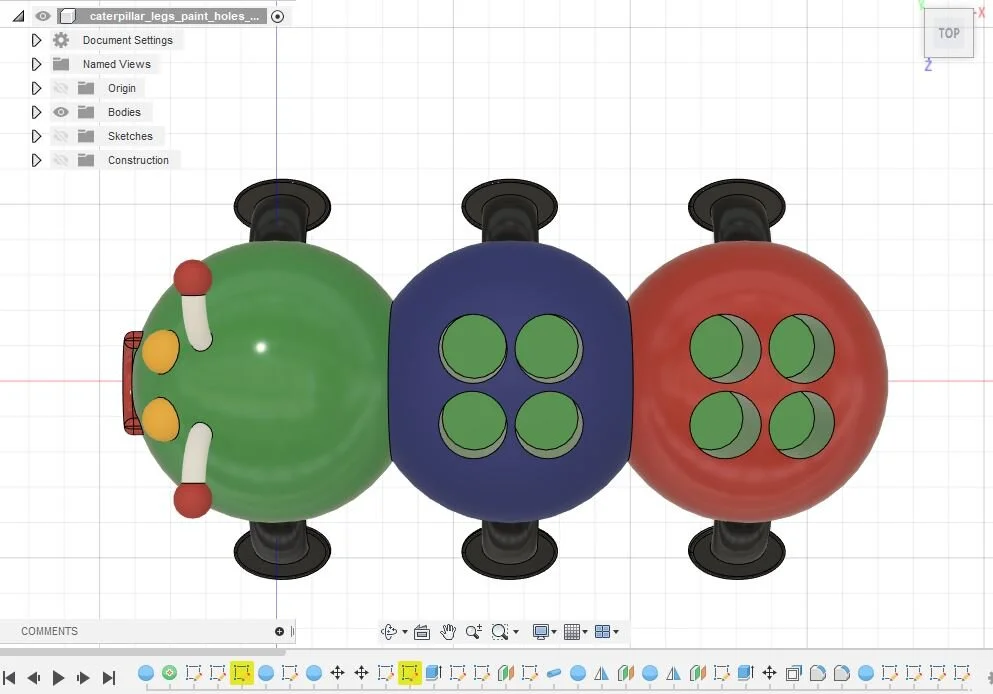Select the green form feature in timeline
The image size is (993, 694).
click(169, 672)
